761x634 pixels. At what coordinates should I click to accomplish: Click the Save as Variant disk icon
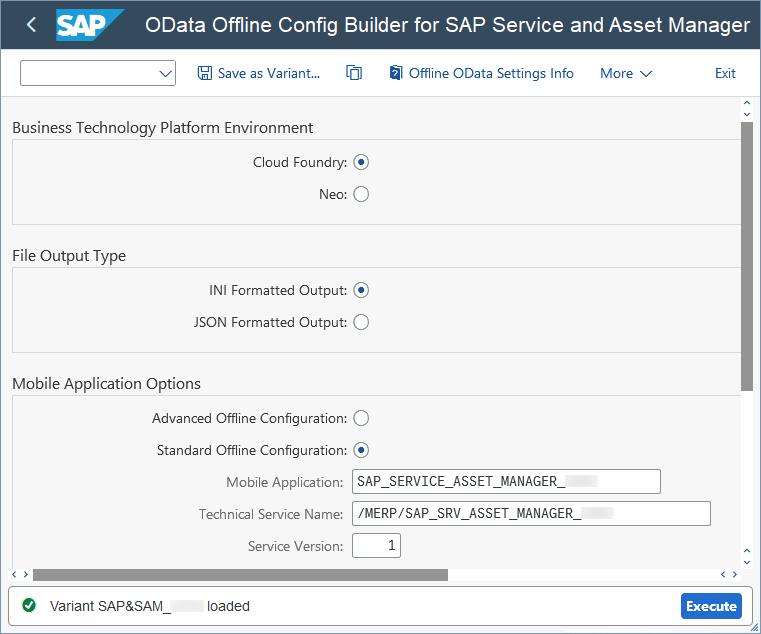[205, 73]
